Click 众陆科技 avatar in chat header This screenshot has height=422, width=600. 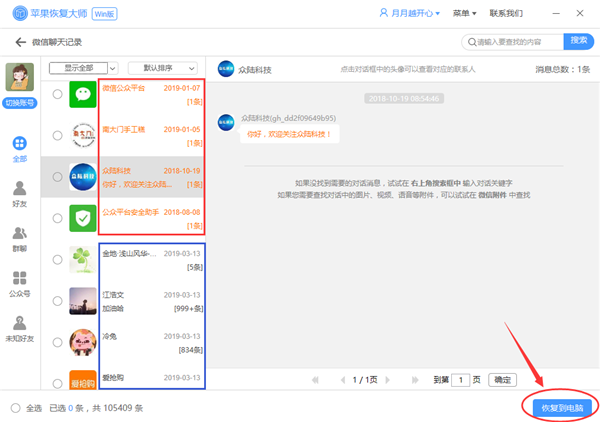[x=226, y=69]
